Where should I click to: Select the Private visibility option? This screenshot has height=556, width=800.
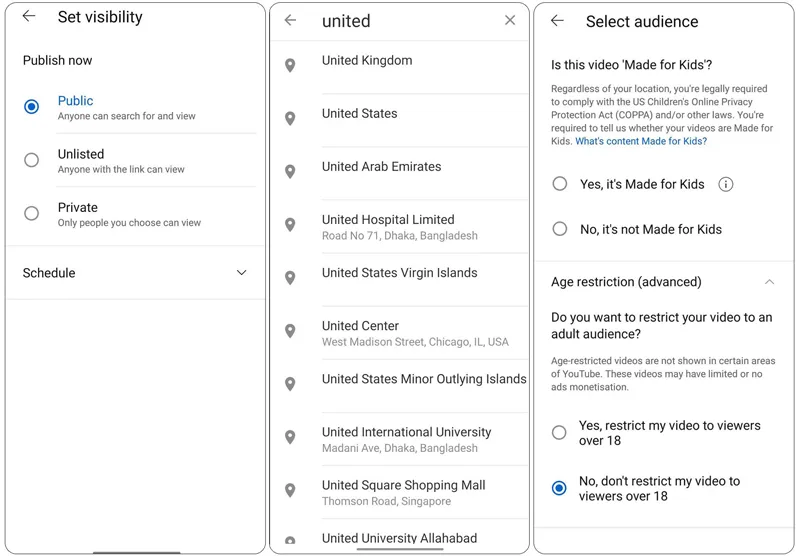pyautogui.click(x=32, y=213)
